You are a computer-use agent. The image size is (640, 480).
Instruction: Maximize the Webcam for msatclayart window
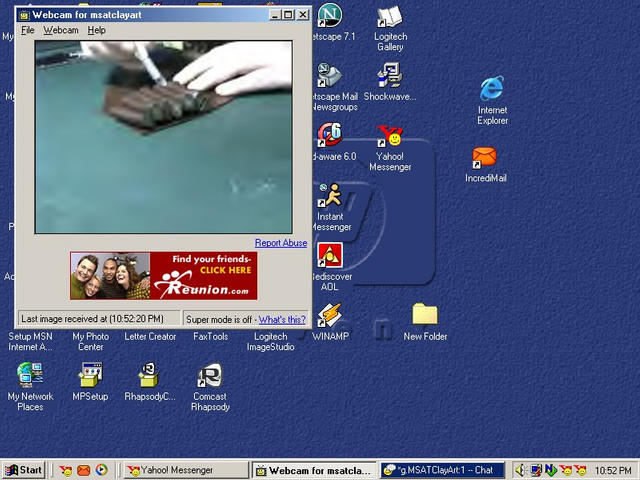click(288, 16)
